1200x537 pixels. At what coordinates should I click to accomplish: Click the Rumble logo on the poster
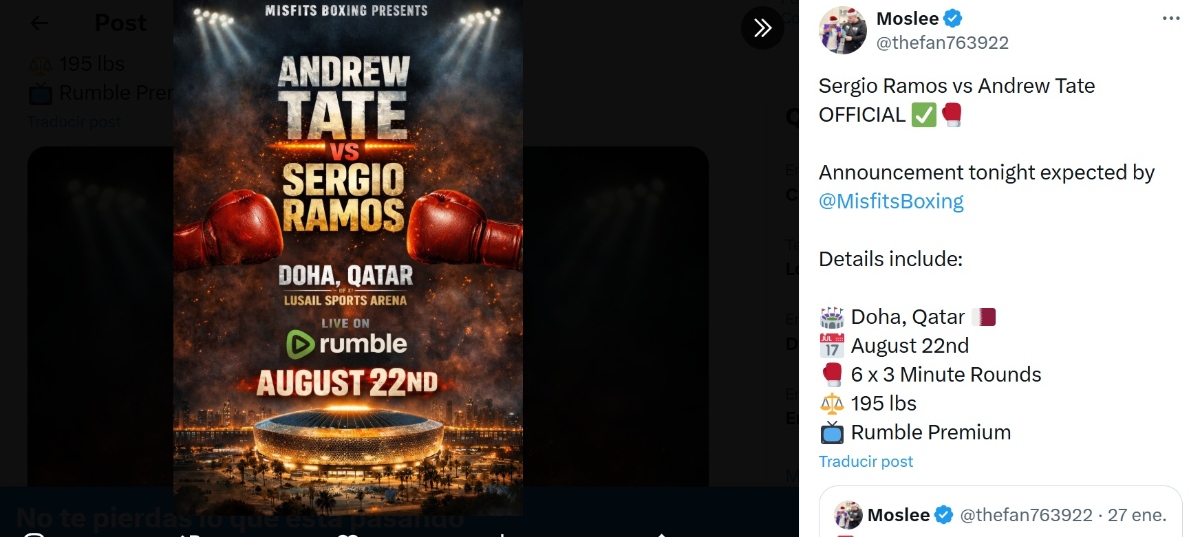pos(347,344)
